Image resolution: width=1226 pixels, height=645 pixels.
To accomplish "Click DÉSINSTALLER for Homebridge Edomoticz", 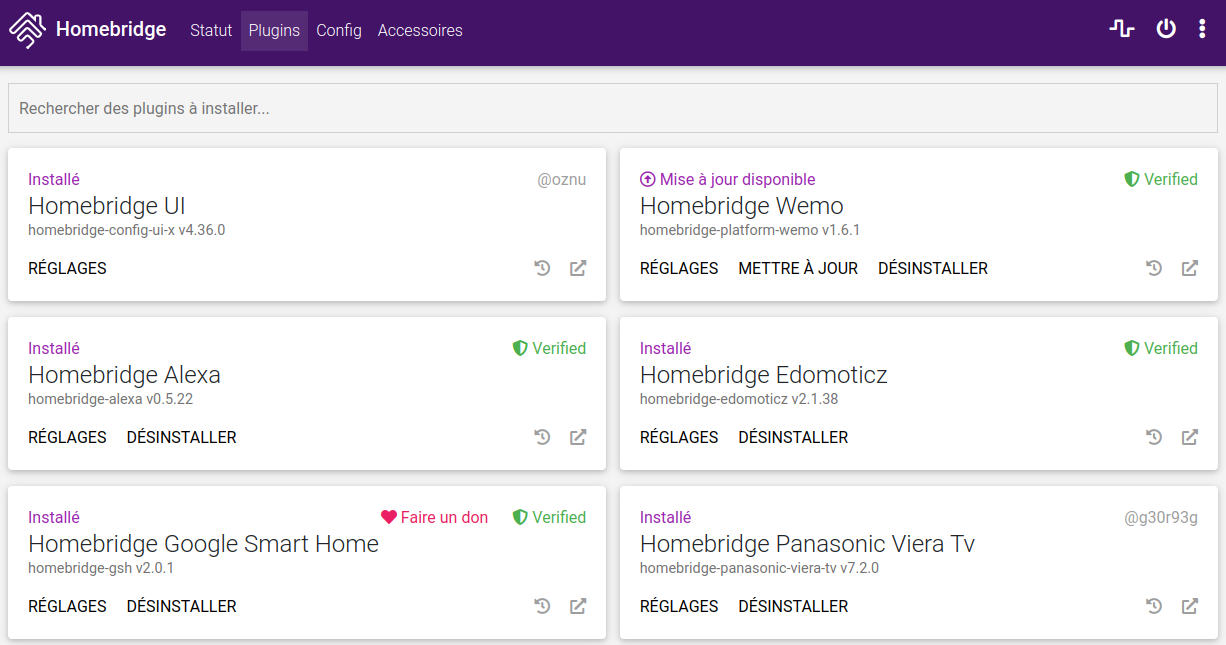I will click(x=793, y=437).
